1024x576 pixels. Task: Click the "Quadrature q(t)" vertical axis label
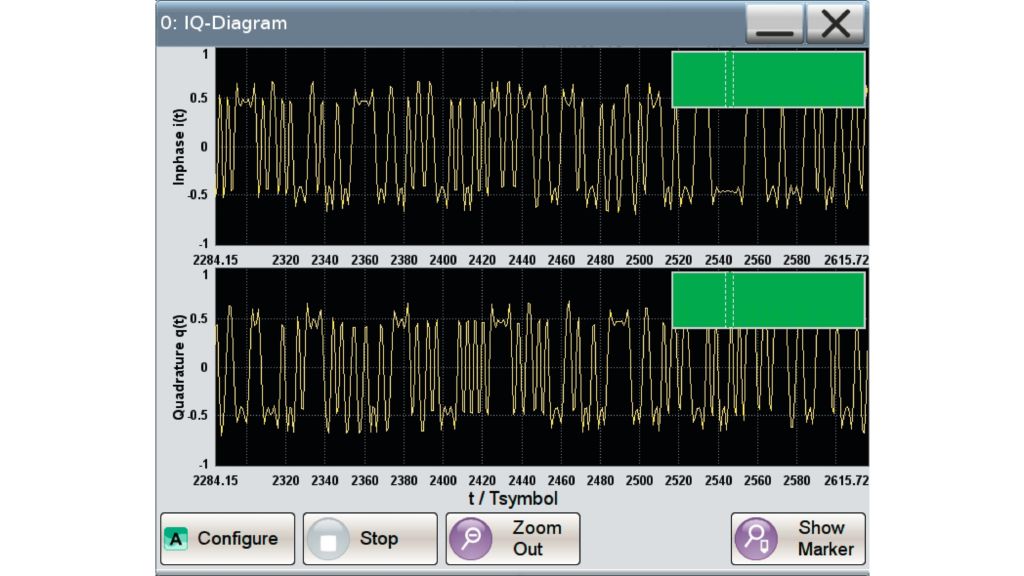tap(180, 367)
